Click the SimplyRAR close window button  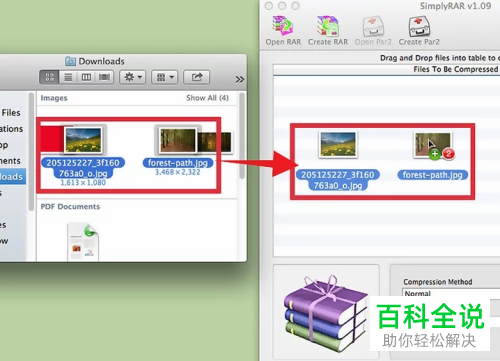tap(269, 6)
